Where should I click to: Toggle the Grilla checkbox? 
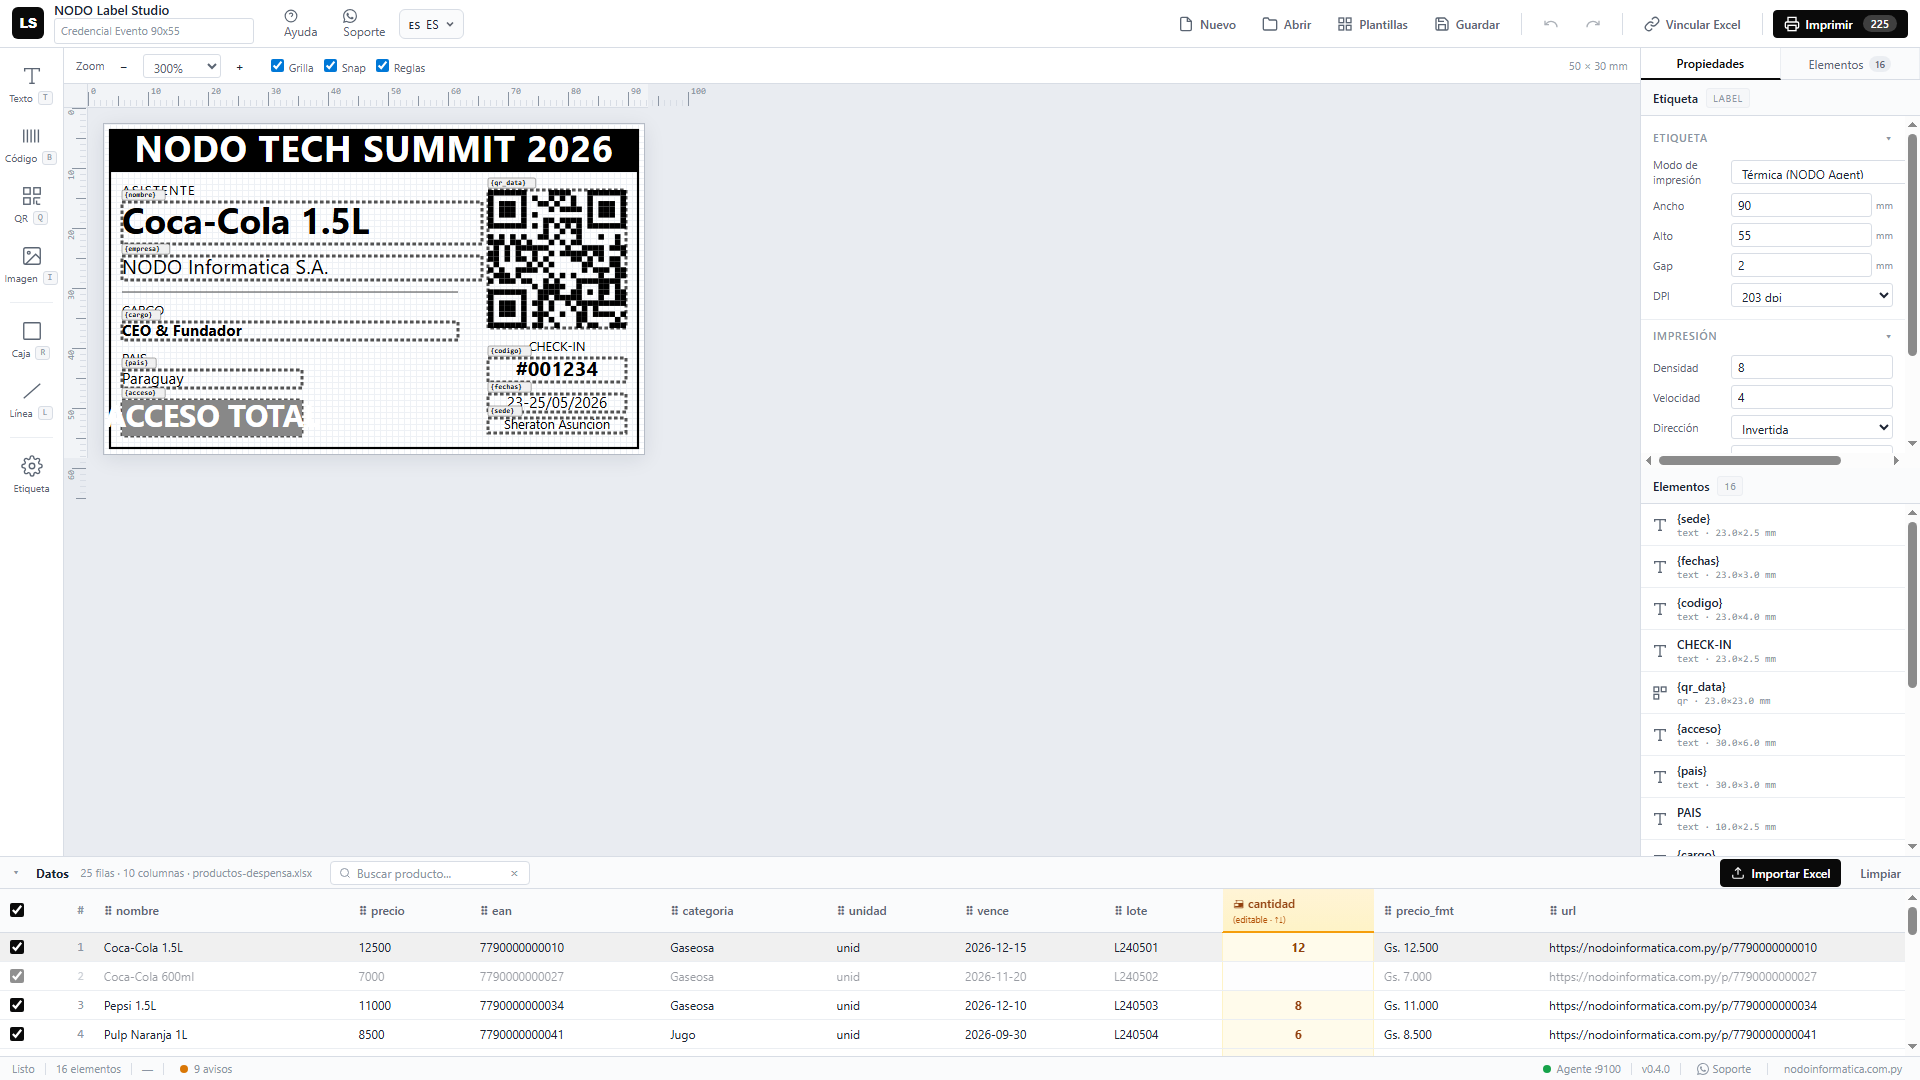coord(278,66)
